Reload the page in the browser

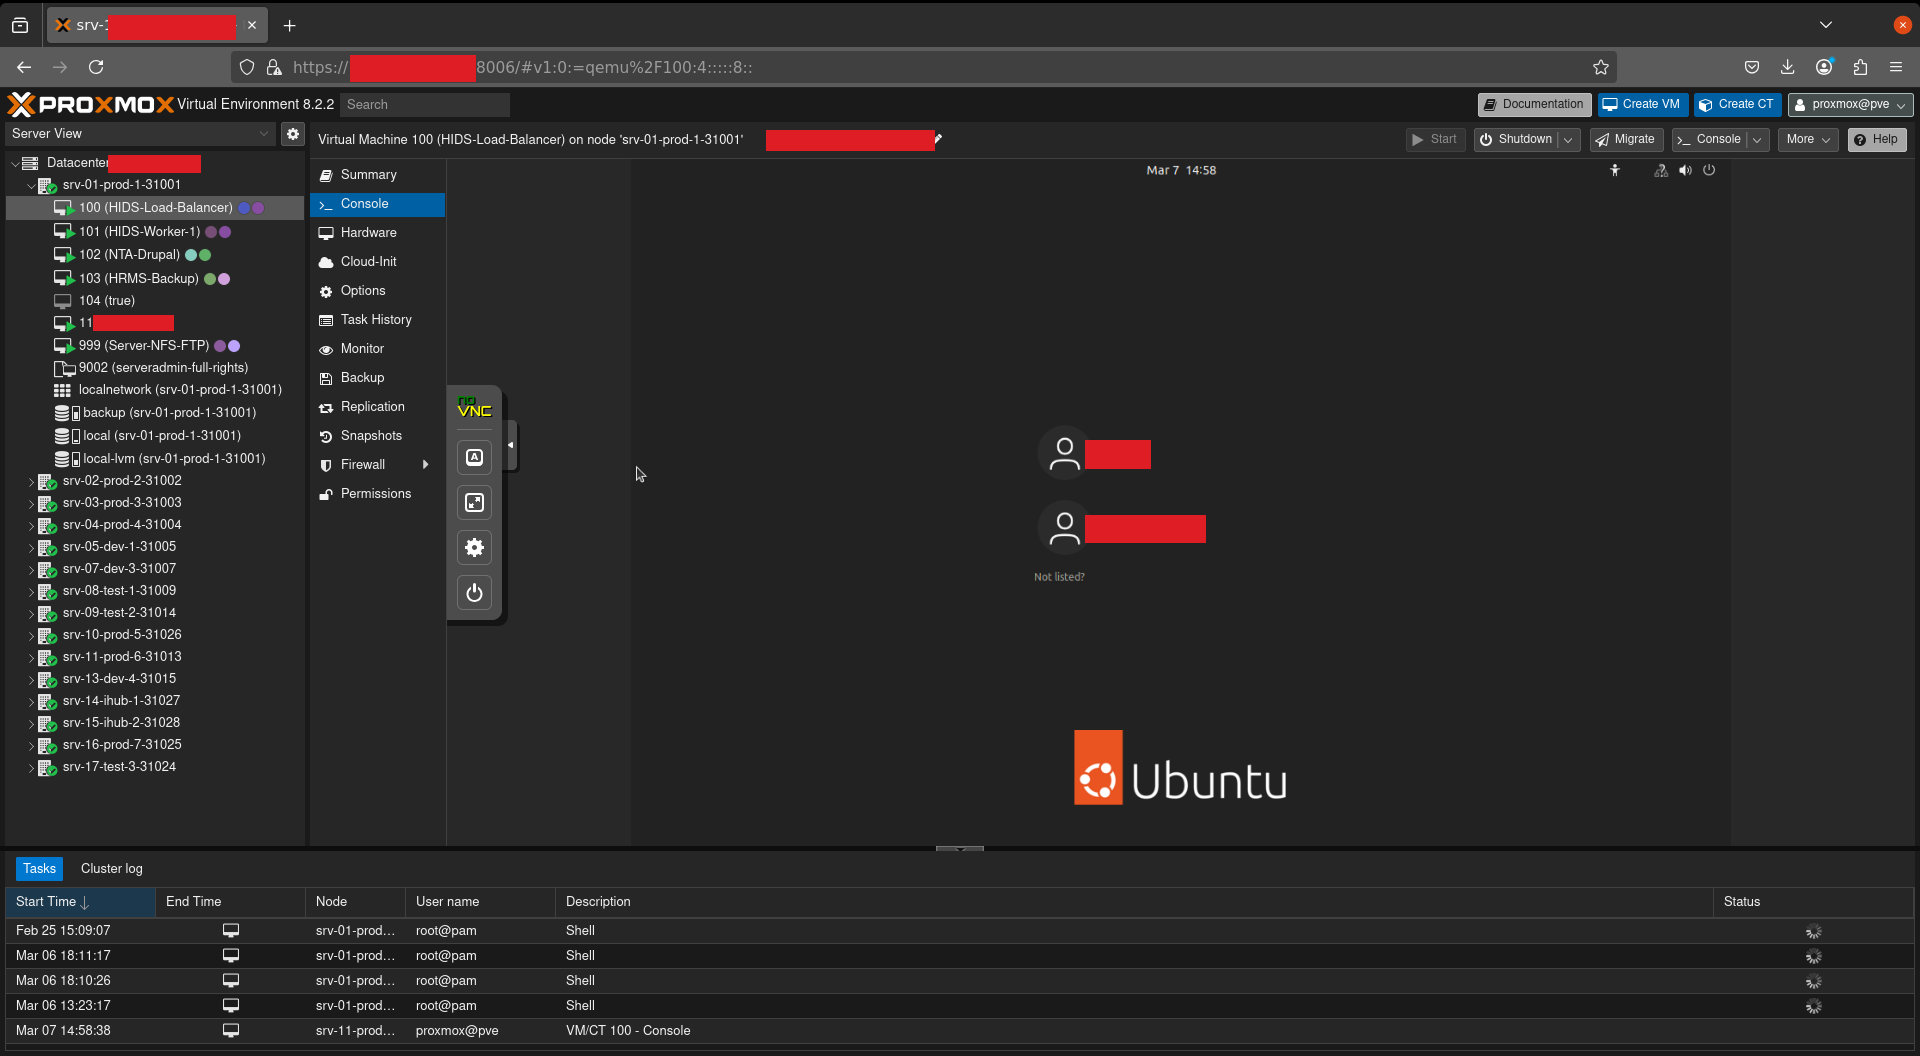(96, 67)
